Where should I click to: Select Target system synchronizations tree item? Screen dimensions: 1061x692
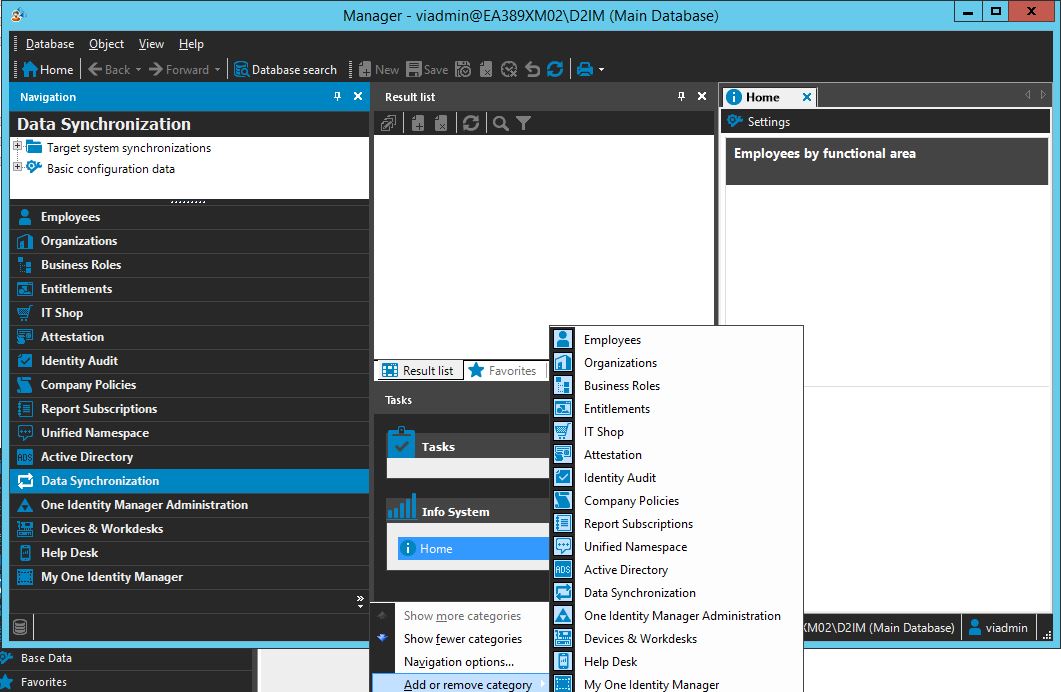[129, 147]
